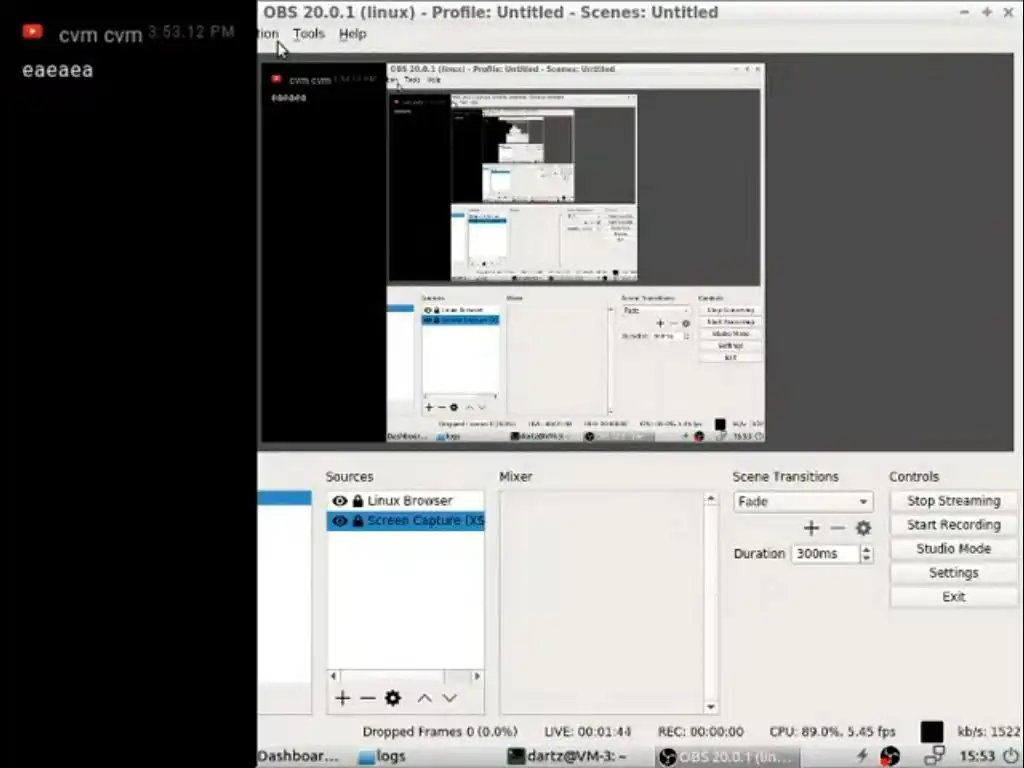Open transition properties gear icon
Viewport: 1024px width, 768px height.
(x=863, y=528)
